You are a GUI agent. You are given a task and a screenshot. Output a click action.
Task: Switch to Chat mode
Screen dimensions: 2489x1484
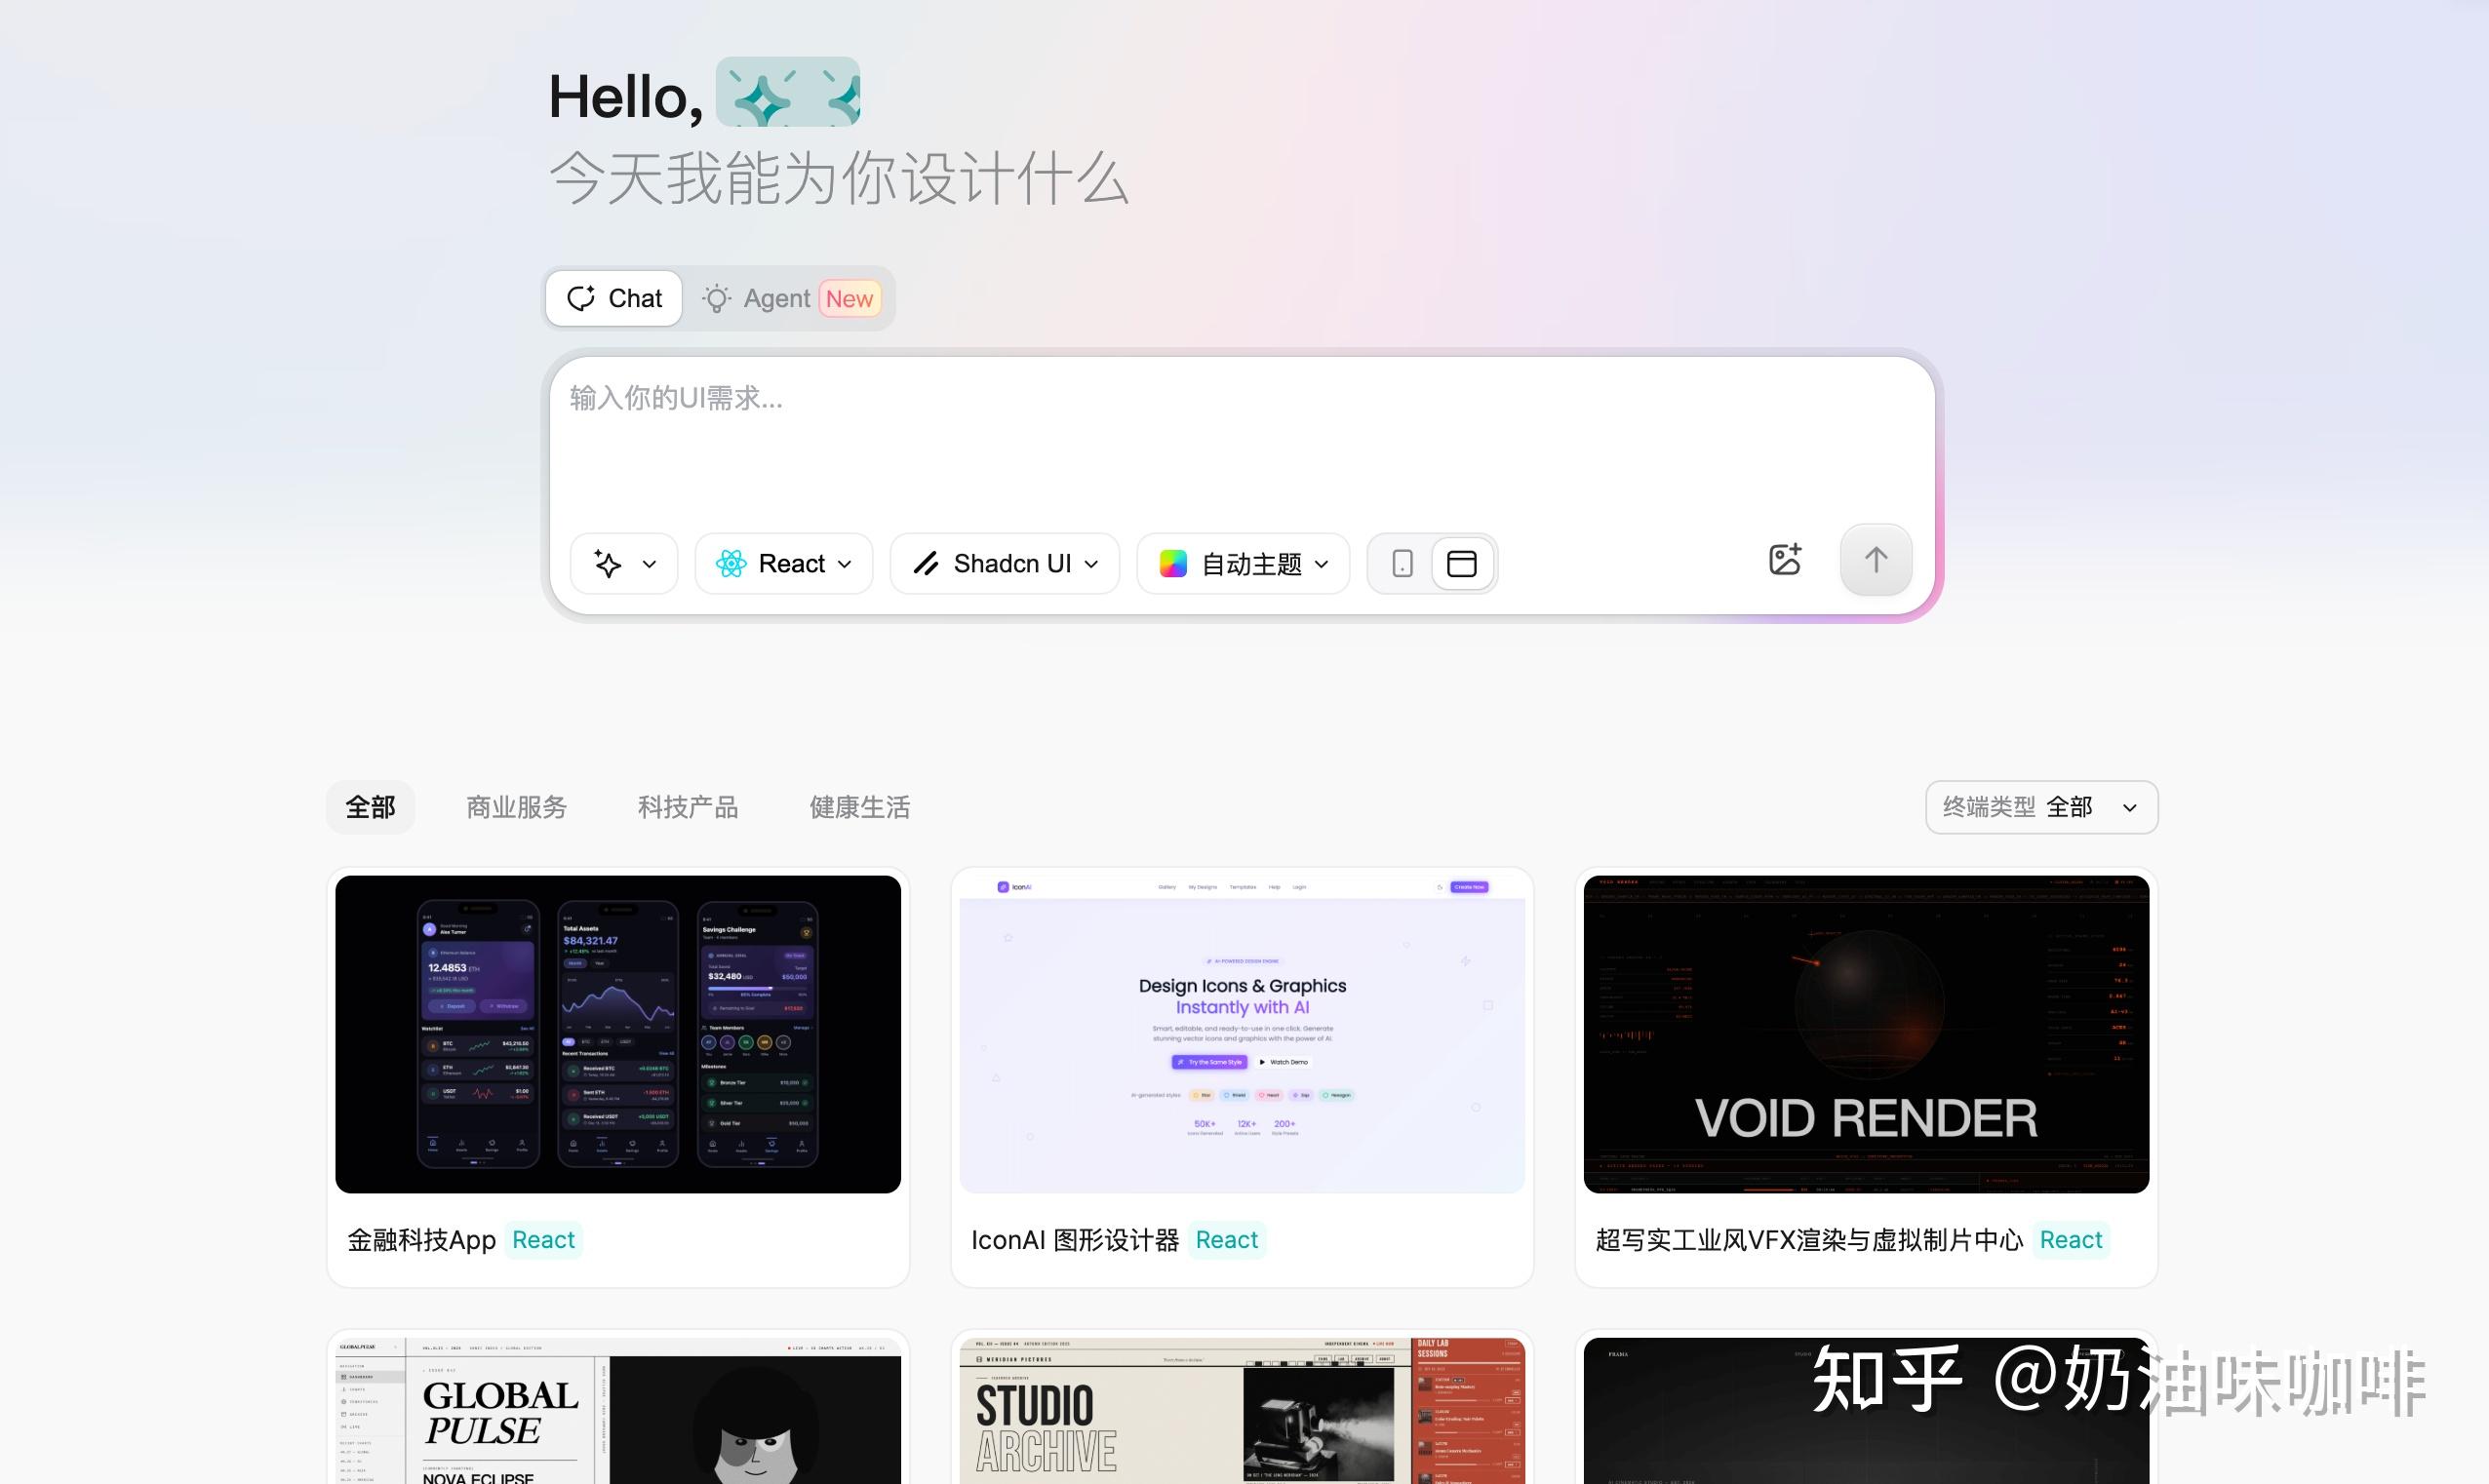click(x=614, y=298)
